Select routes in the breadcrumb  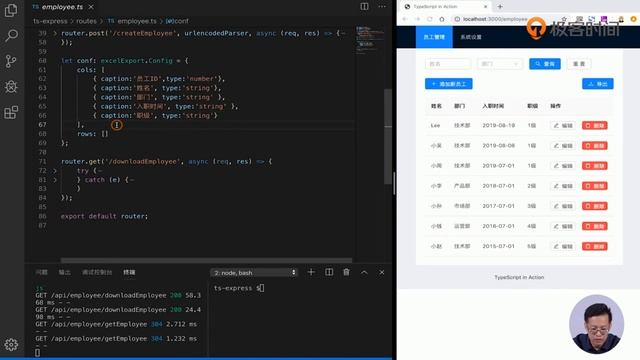coord(86,21)
